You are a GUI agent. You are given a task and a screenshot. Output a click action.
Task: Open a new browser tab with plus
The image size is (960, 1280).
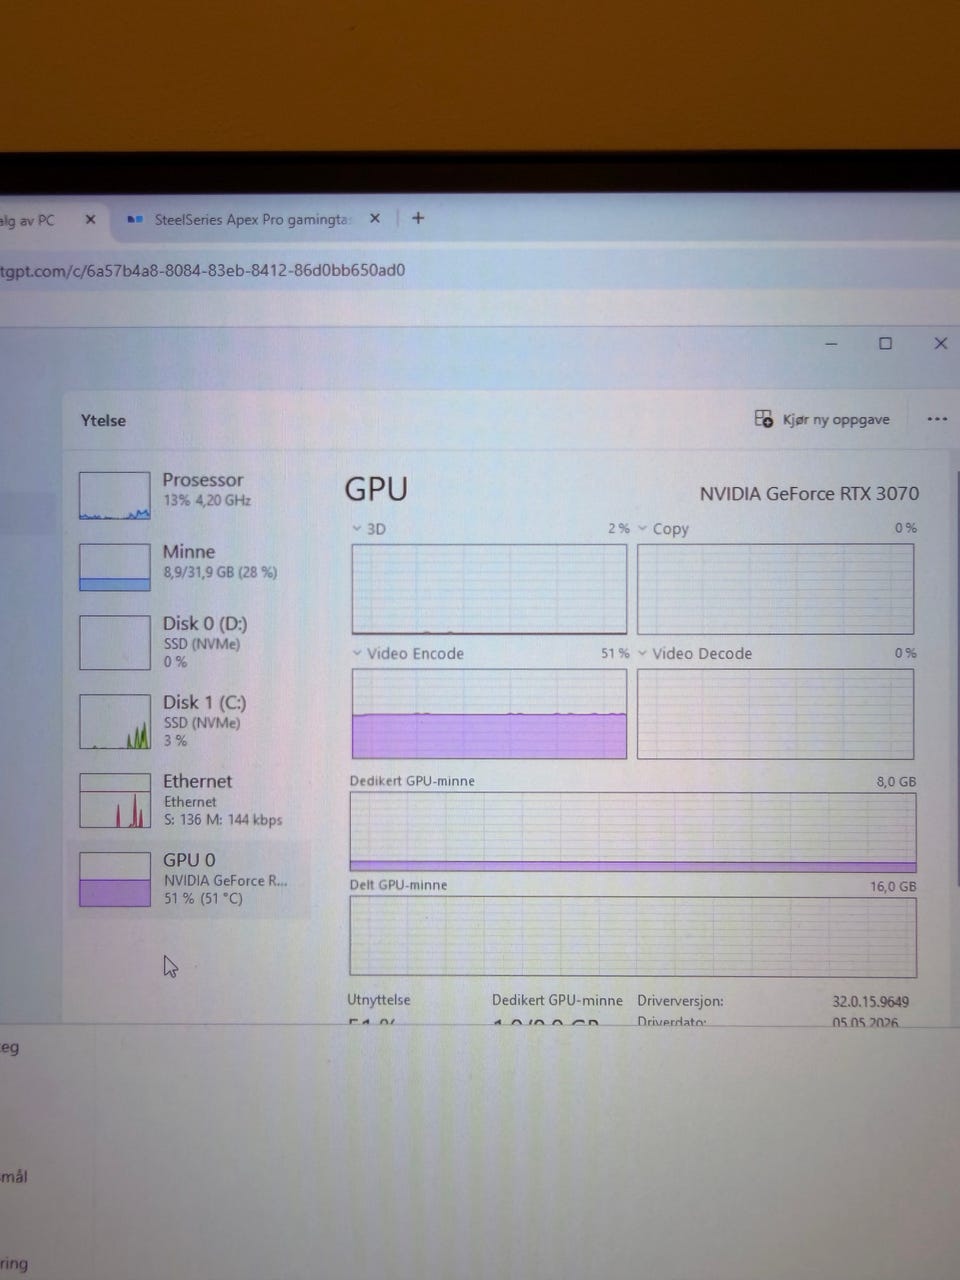pos(418,218)
